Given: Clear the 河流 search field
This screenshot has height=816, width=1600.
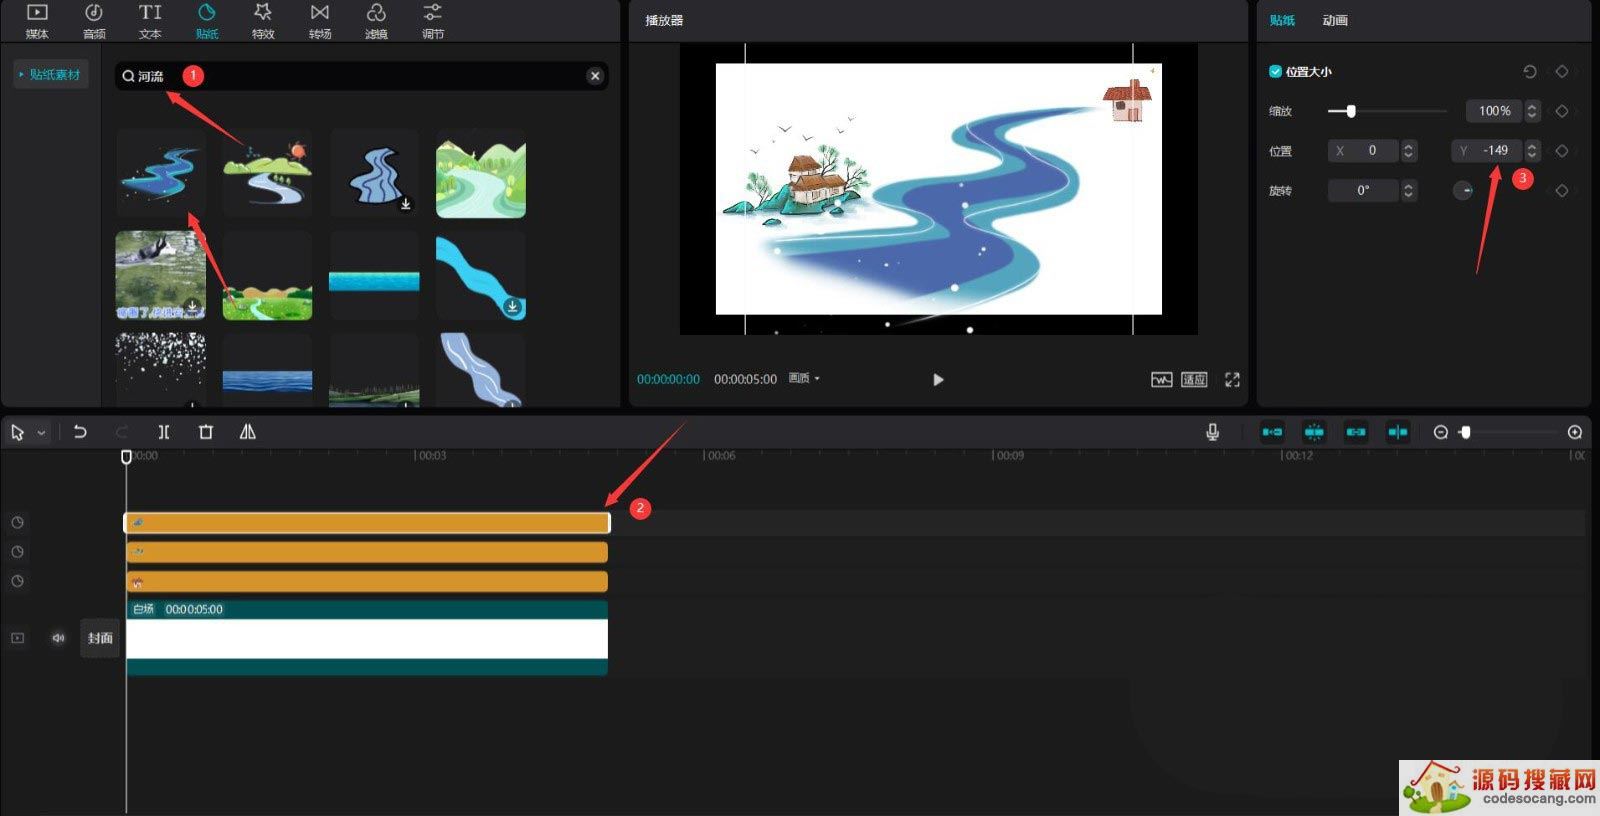Looking at the screenshot, I should point(595,76).
